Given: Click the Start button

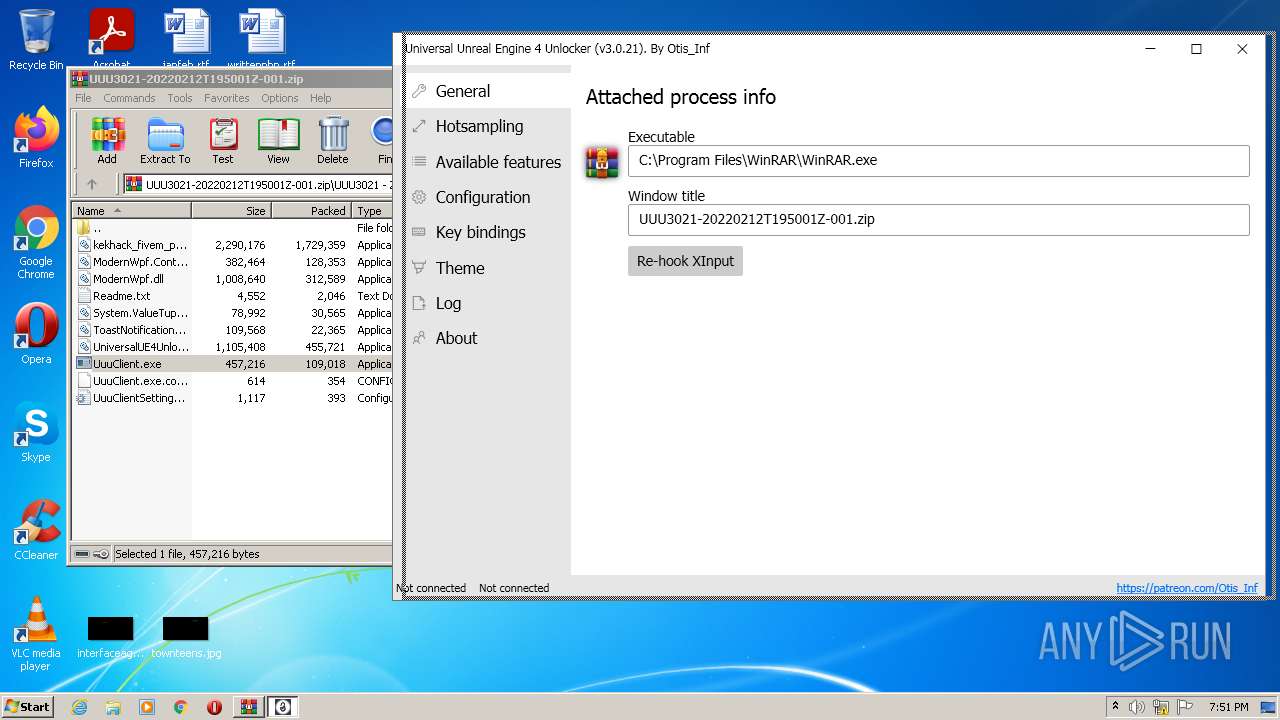Looking at the screenshot, I should tap(27, 707).
